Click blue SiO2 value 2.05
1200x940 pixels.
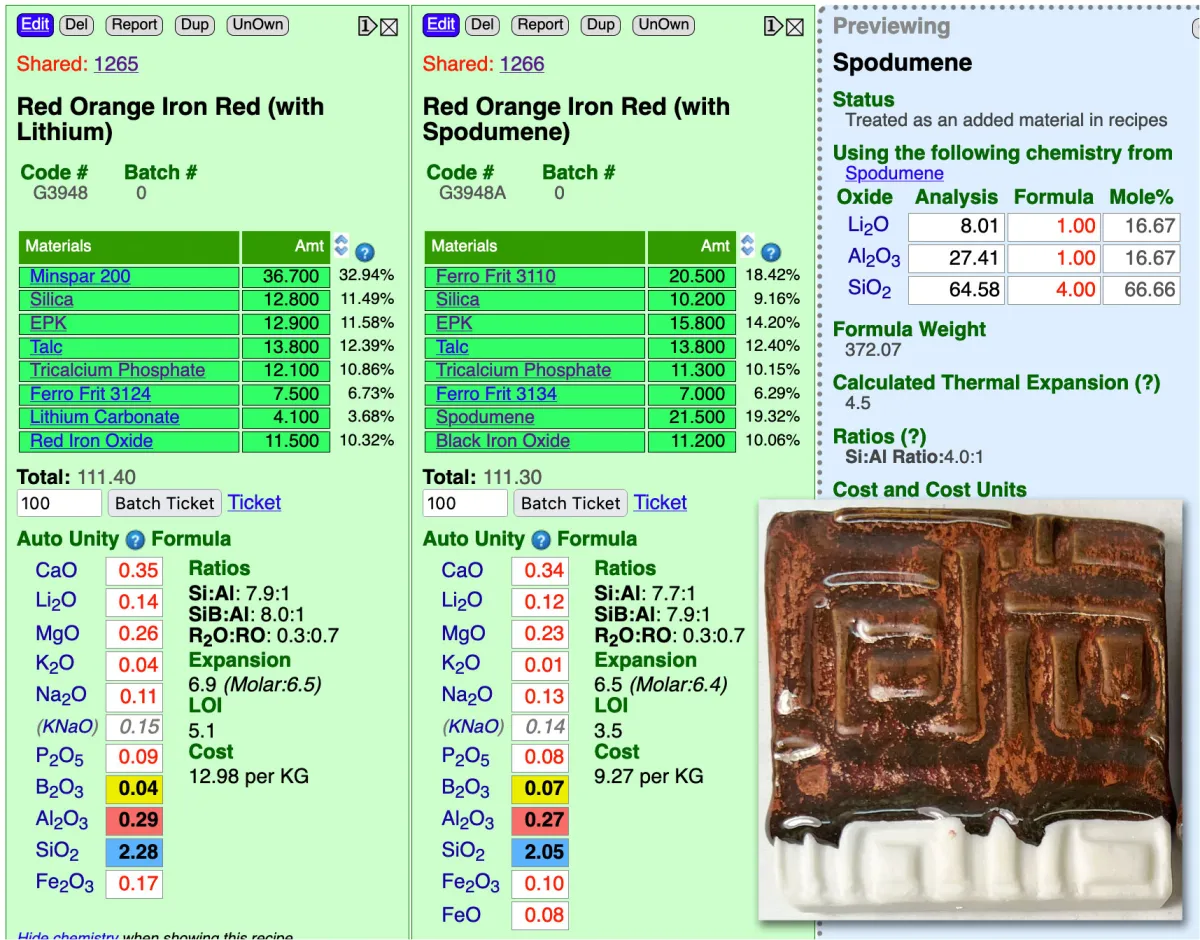point(540,853)
